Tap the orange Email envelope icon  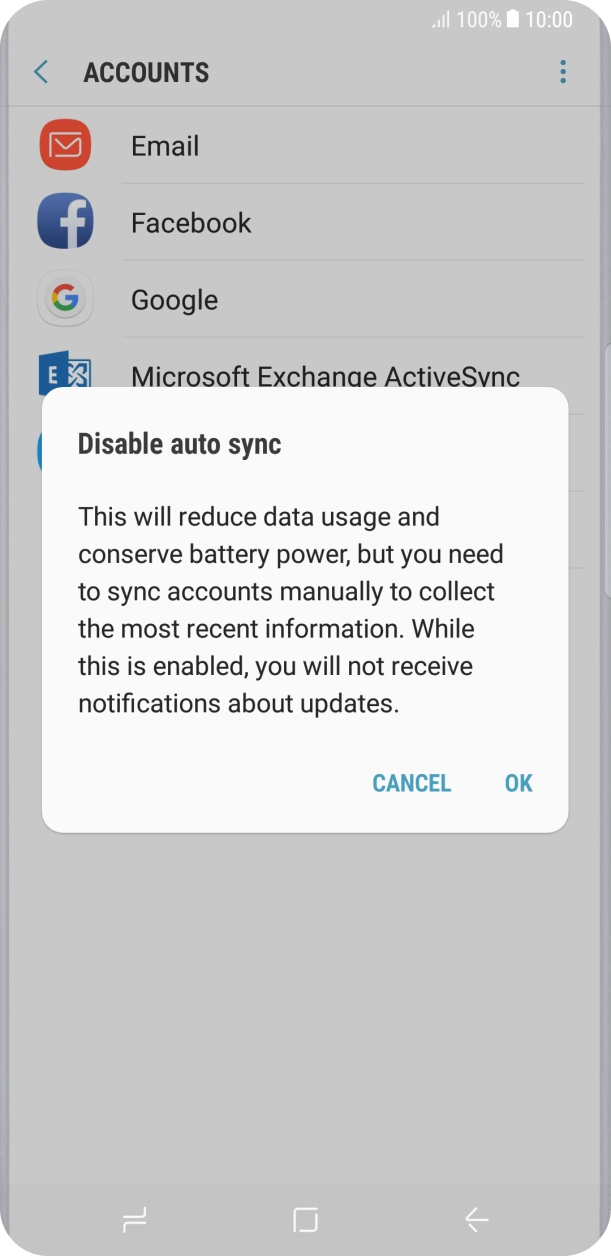click(x=65, y=146)
